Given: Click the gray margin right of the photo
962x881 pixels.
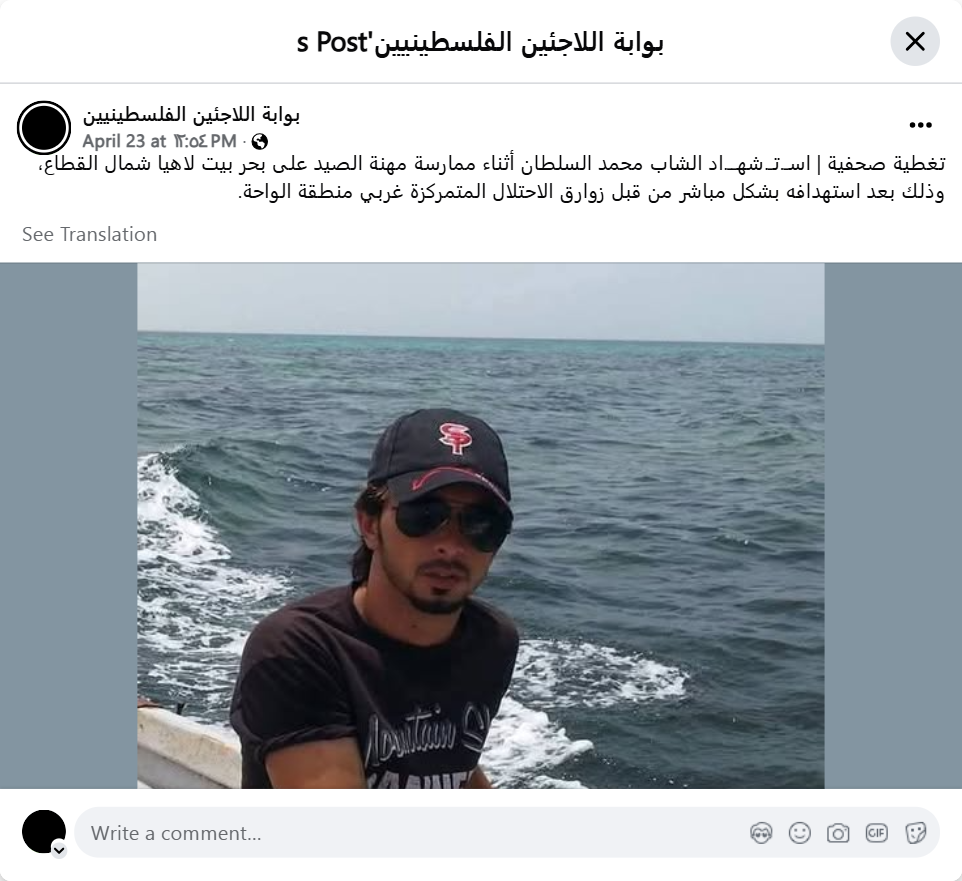Looking at the screenshot, I should point(893,526).
